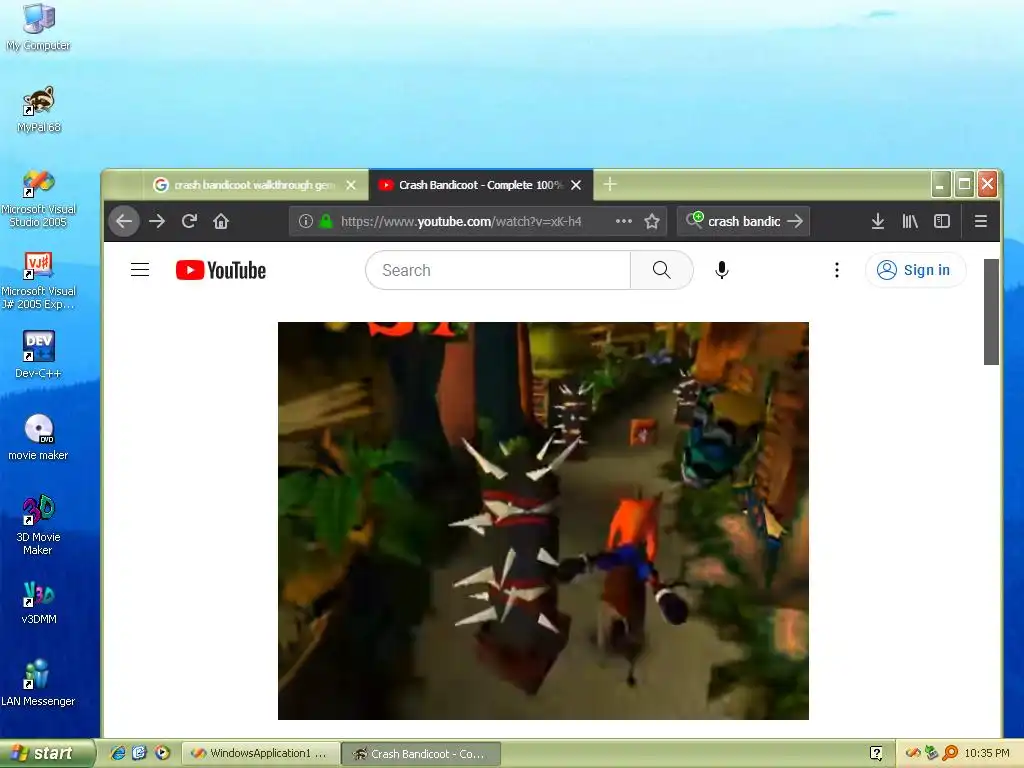The image size is (1024, 768).
Task: Go to YouTube home via logo
Action: click(x=221, y=270)
